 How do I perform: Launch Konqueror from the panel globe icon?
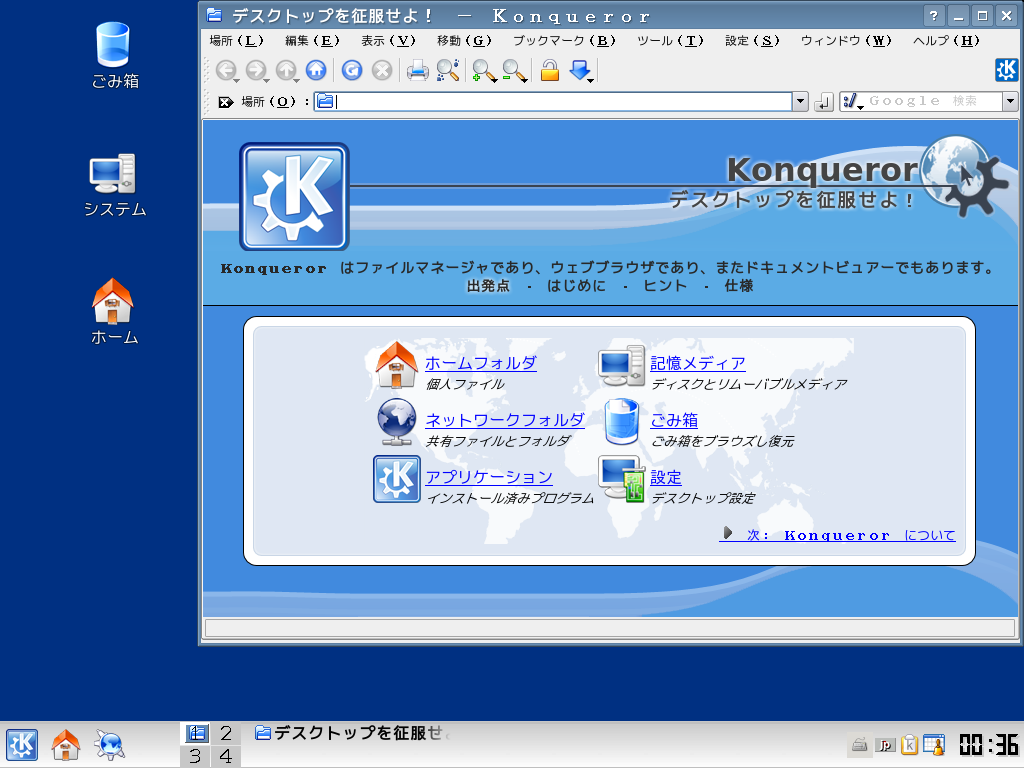pyautogui.click(x=109, y=745)
